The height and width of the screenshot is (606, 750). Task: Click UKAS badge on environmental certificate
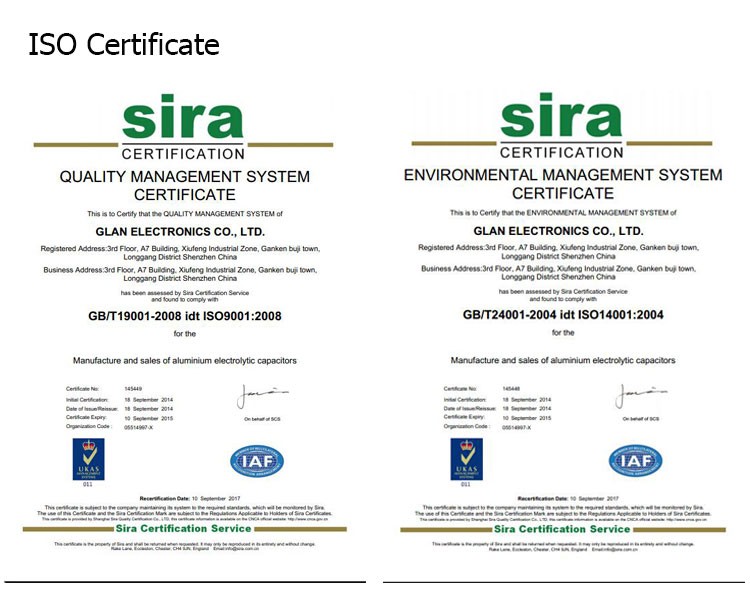point(466,459)
